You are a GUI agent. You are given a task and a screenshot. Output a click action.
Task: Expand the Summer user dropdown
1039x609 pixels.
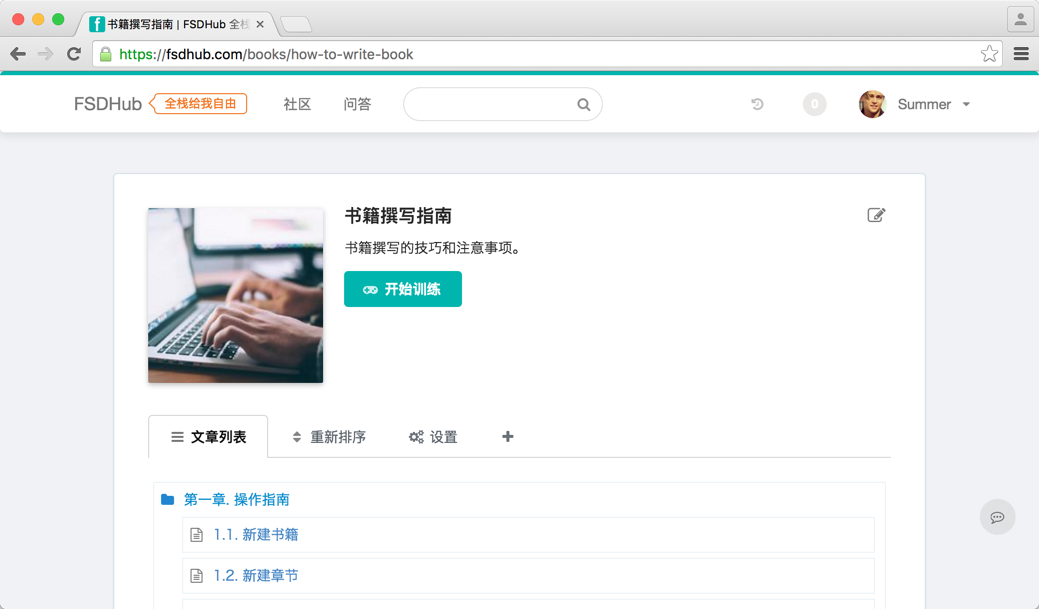966,105
